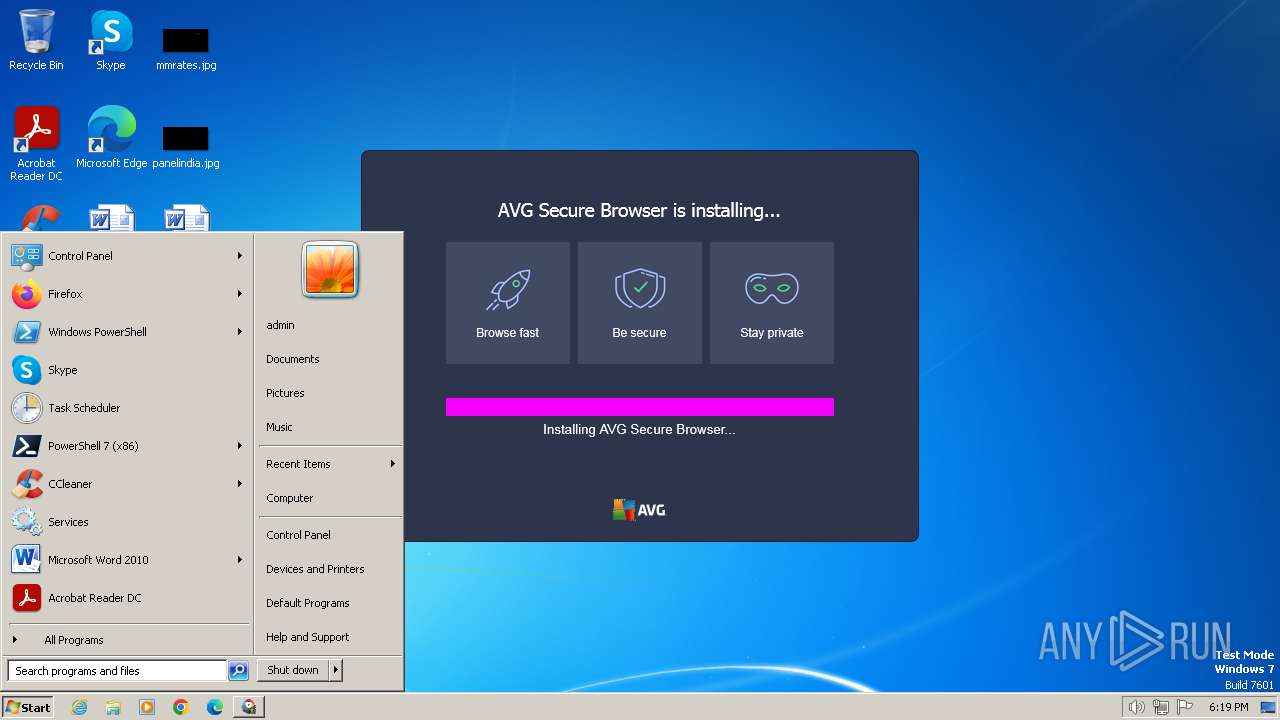Click Show desktop button on taskbar
Image resolution: width=1280 pixels, height=720 pixels.
pyautogui.click(x=1269, y=707)
